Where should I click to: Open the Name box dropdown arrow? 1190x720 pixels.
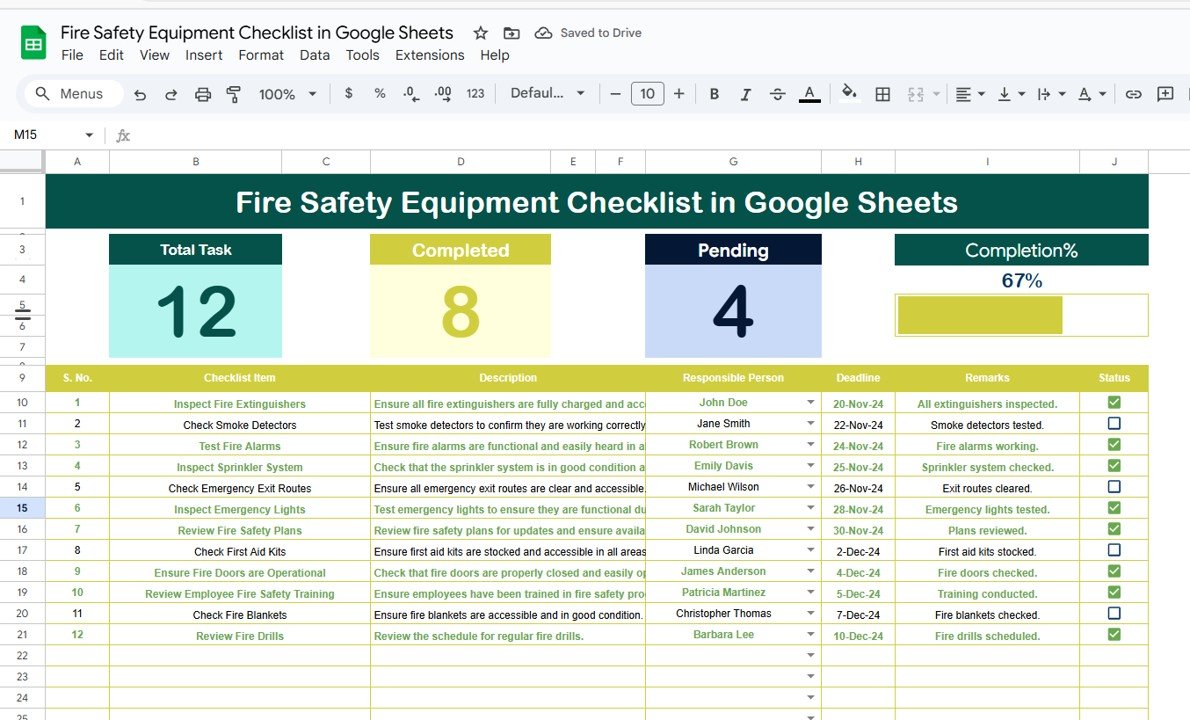[x=89, y=135]
